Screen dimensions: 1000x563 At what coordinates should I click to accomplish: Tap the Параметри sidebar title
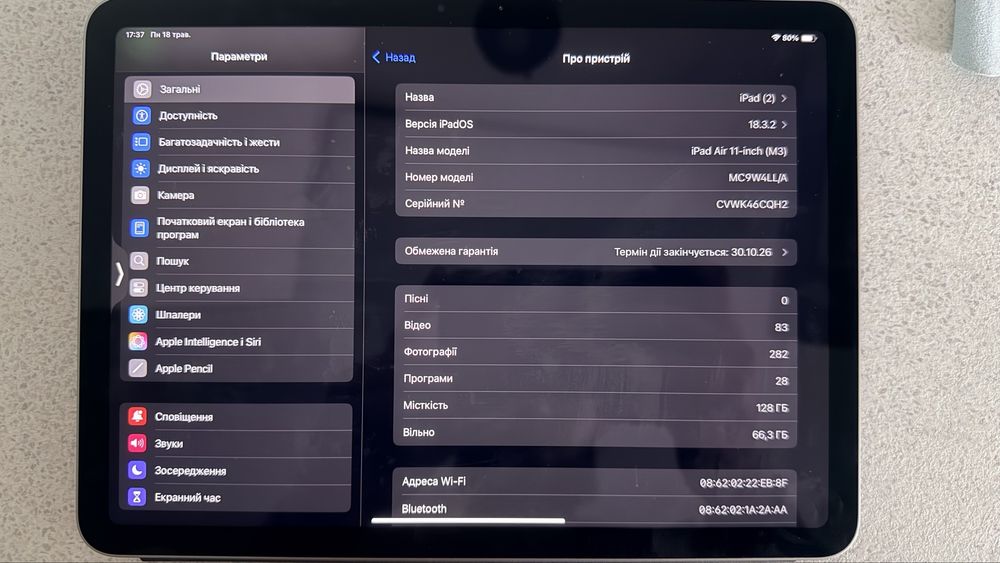[239, 57]
